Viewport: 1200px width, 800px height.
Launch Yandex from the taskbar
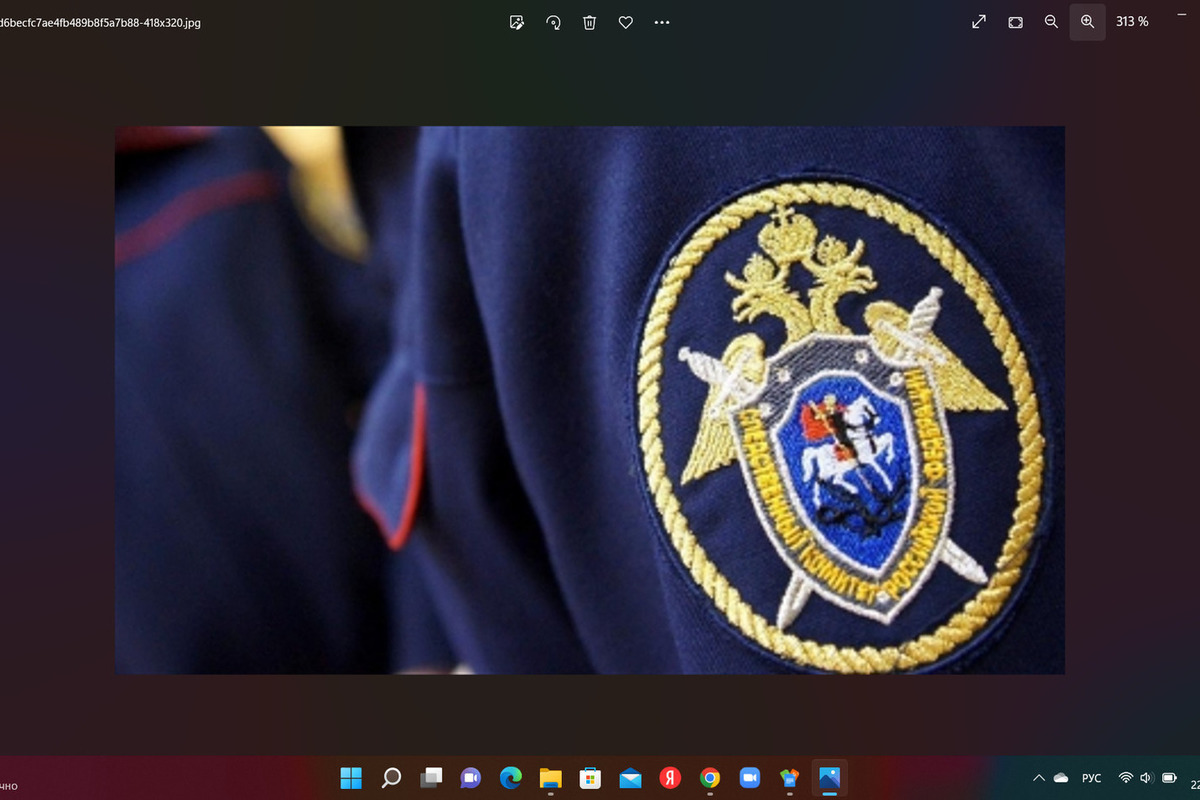[x=670, y=778]
